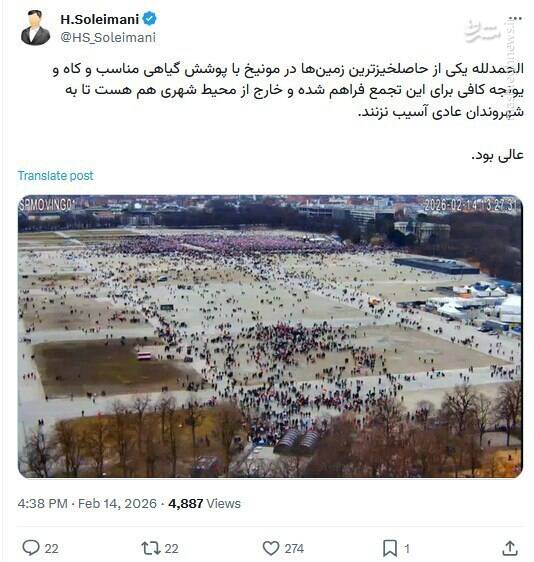Click the reply count 22
The image size is (534, 562).
coord(51,548)
